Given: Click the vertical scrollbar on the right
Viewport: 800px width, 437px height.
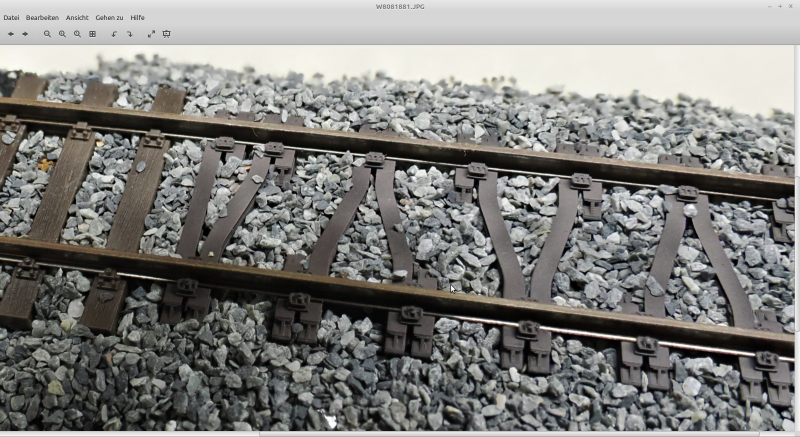Looking at the screenshot, I should coord(797,253).
